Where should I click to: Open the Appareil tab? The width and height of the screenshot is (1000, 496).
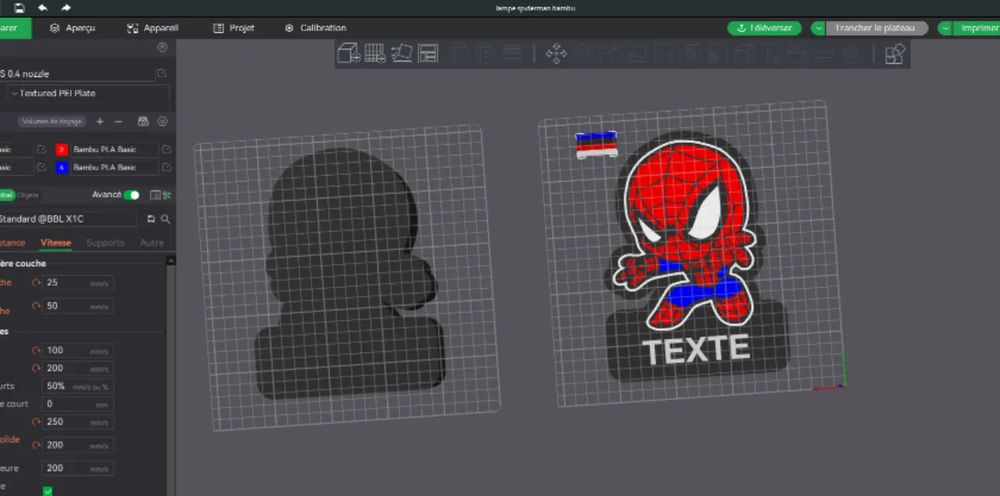pyautogui.click(x=153, y=28)
